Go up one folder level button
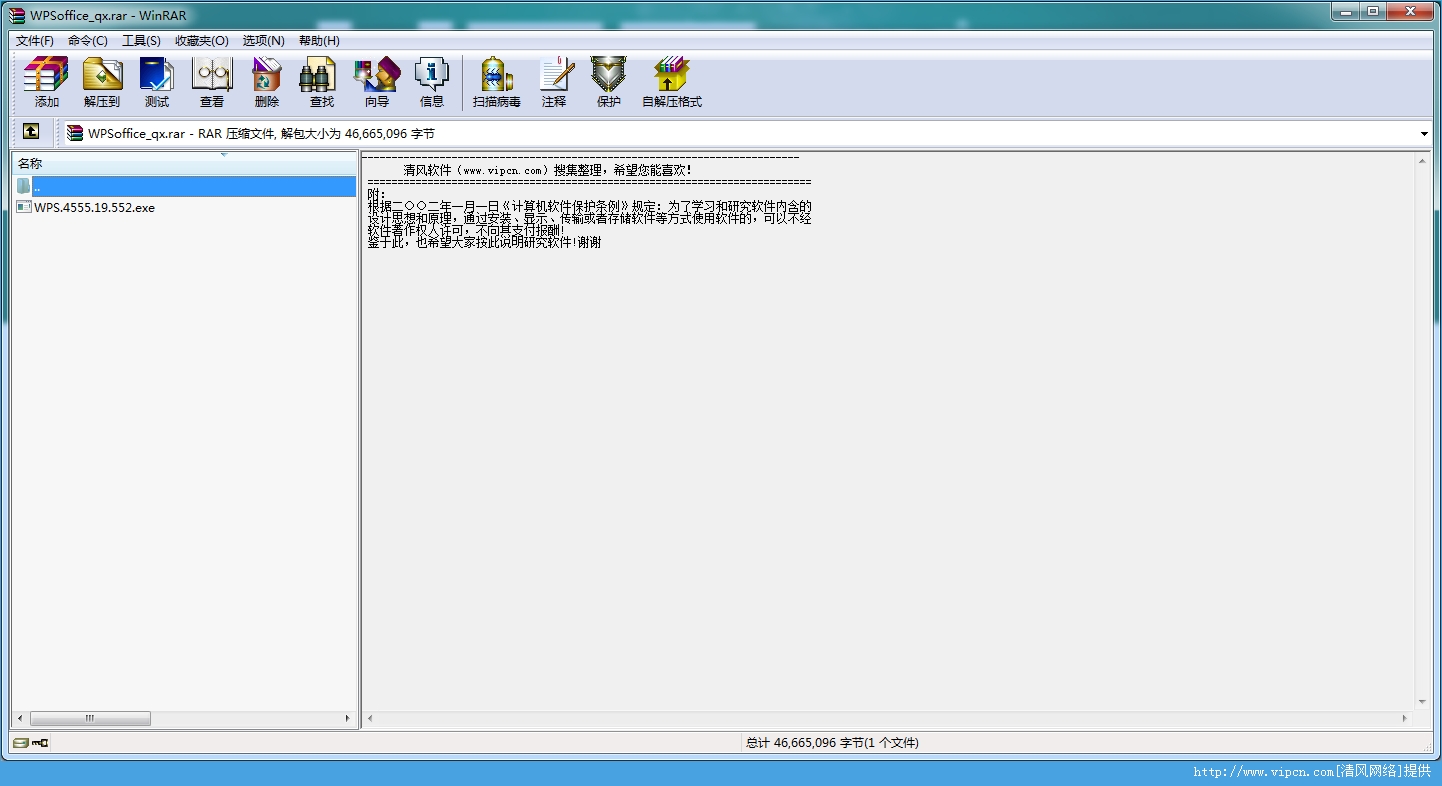 (x=31, y=132)
